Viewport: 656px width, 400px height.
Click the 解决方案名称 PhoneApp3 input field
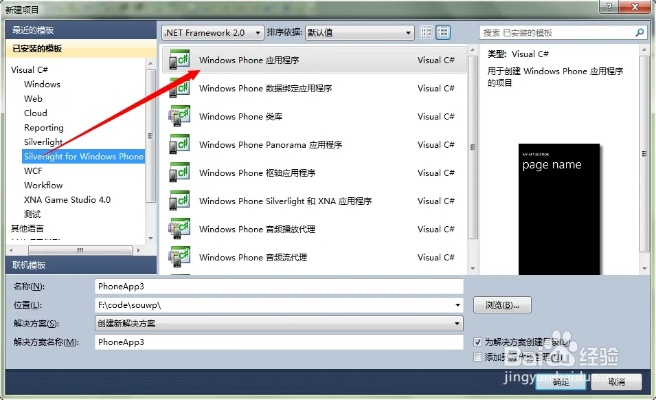coord(279,342)
